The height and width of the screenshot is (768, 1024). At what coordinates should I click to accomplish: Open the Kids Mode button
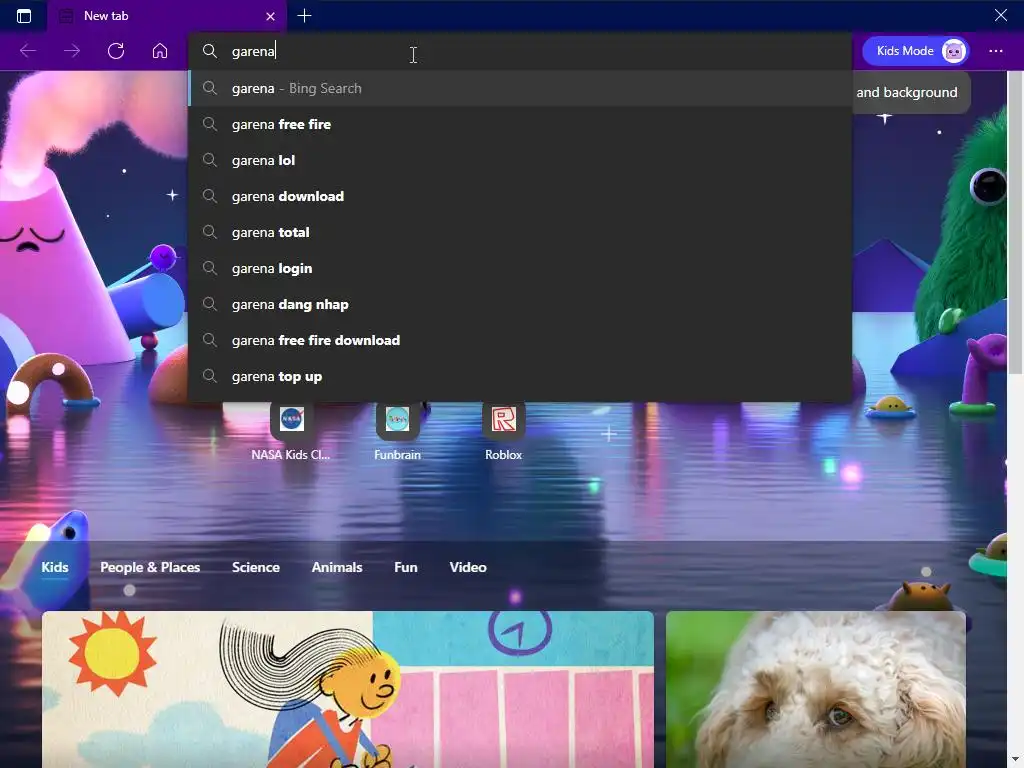[x=916, y=51]
